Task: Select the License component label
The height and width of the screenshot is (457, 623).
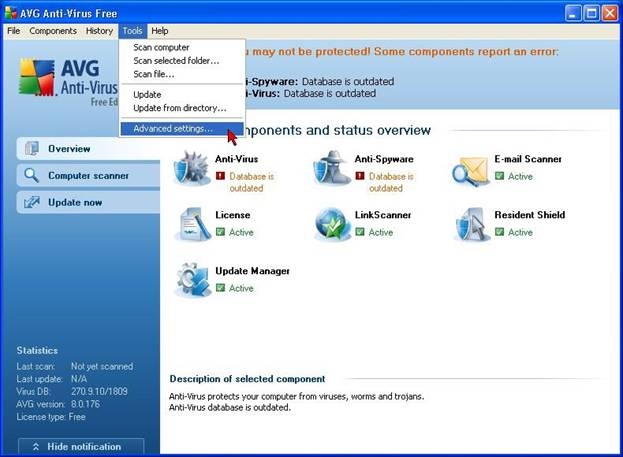Action: tap(232, 215)
